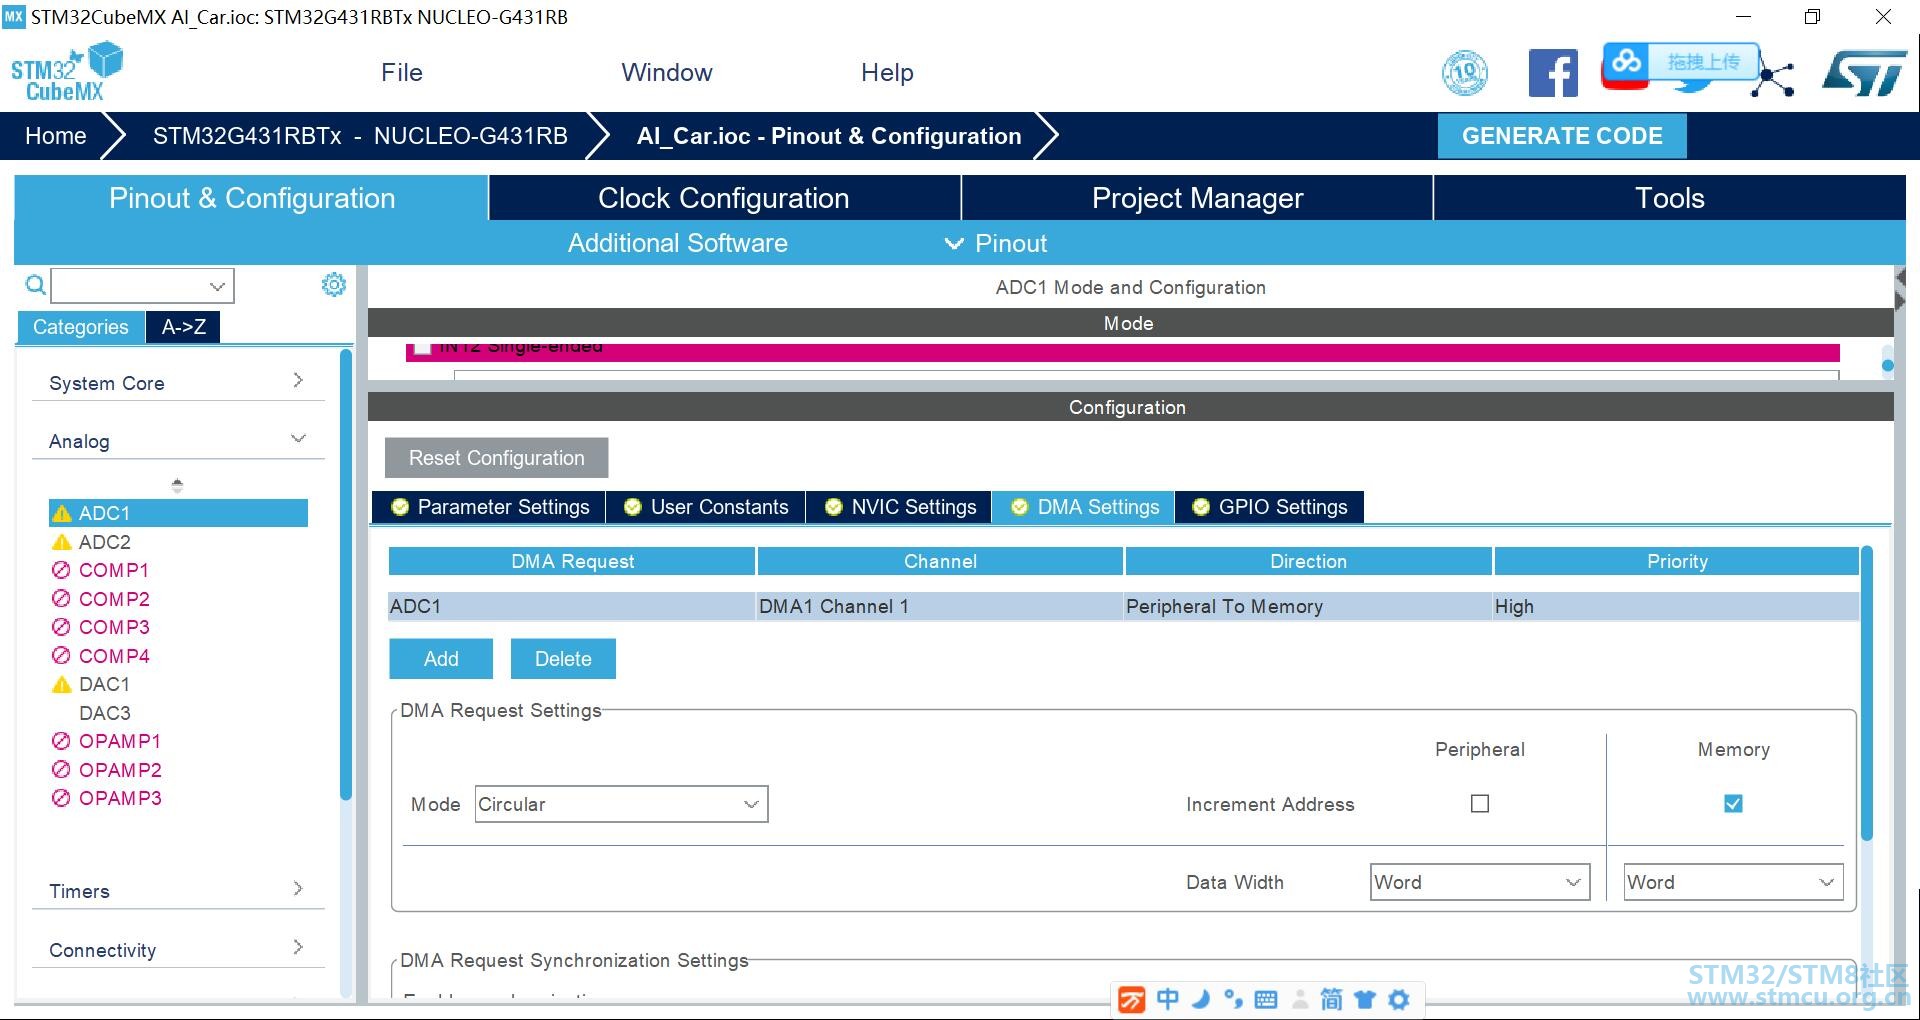
Task: Select the DMA Settings tab
Action: point(1084,507)
